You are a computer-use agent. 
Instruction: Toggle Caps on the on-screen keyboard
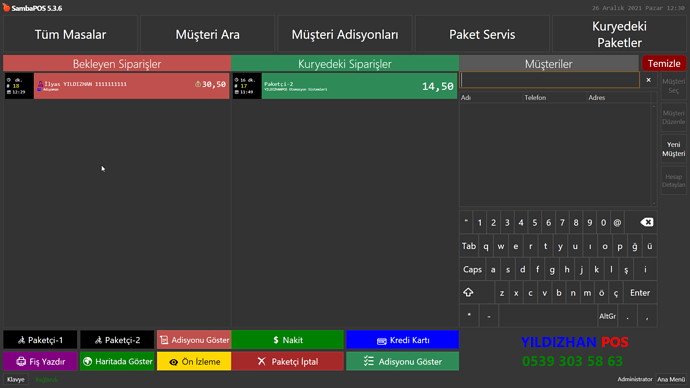472,269
